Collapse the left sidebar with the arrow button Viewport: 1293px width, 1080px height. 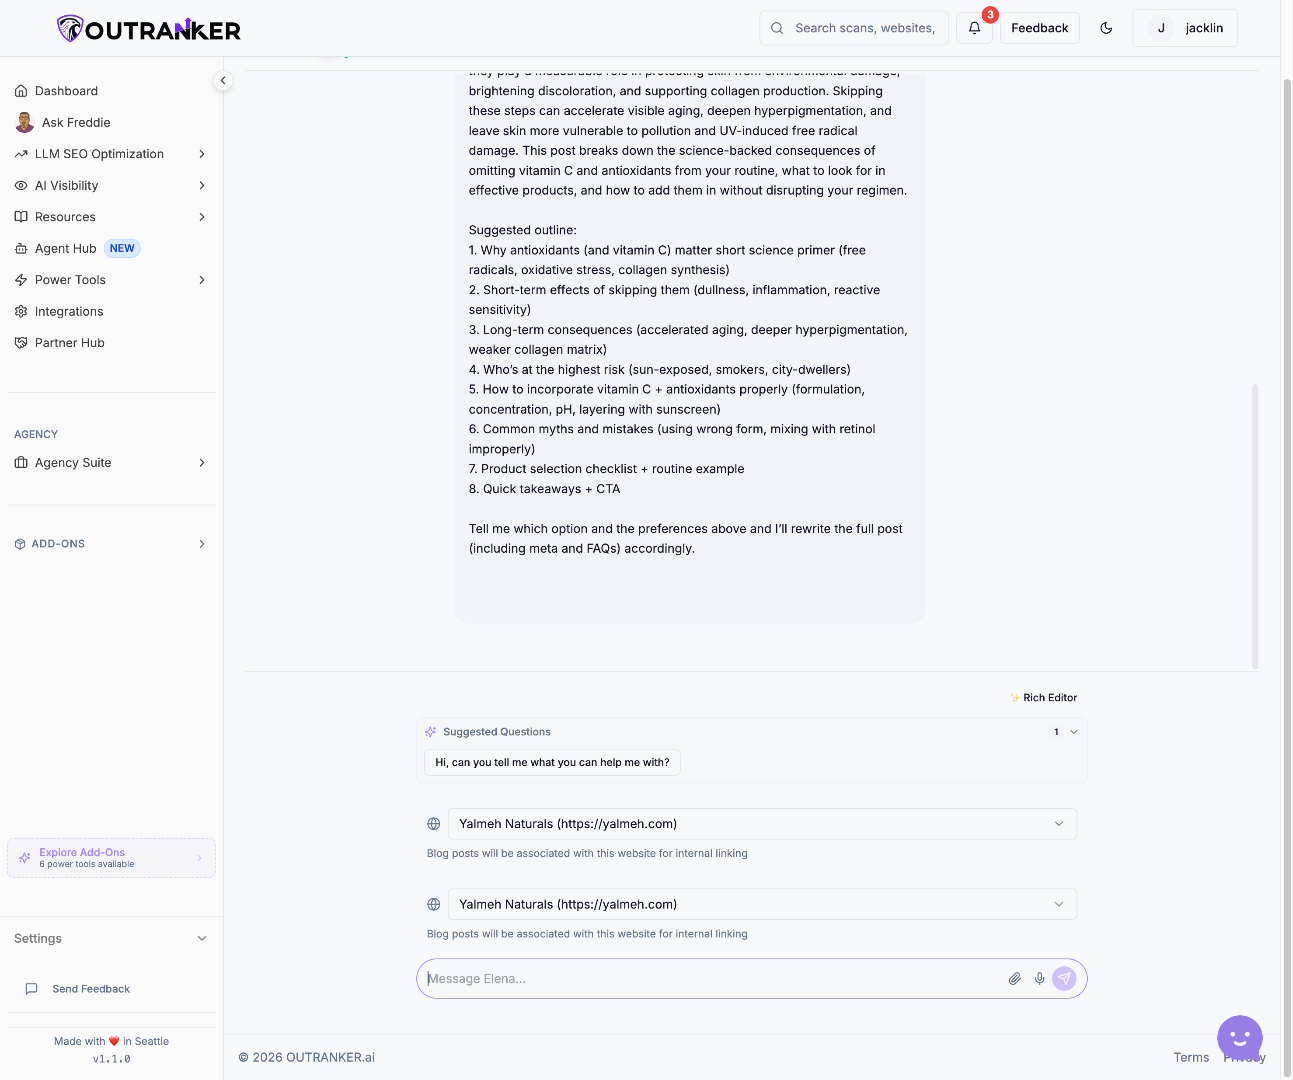(223, 81)
